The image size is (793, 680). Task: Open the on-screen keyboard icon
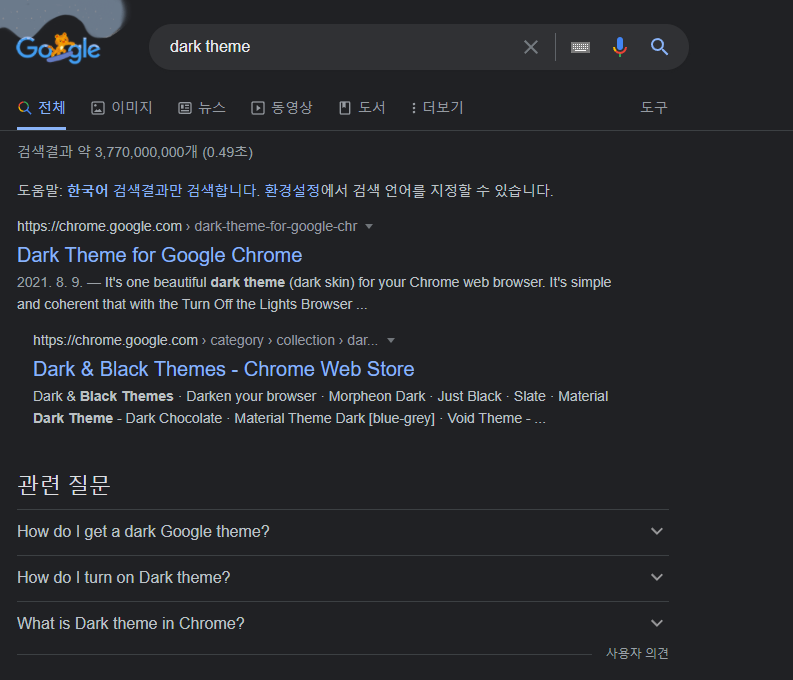(580, 47)
